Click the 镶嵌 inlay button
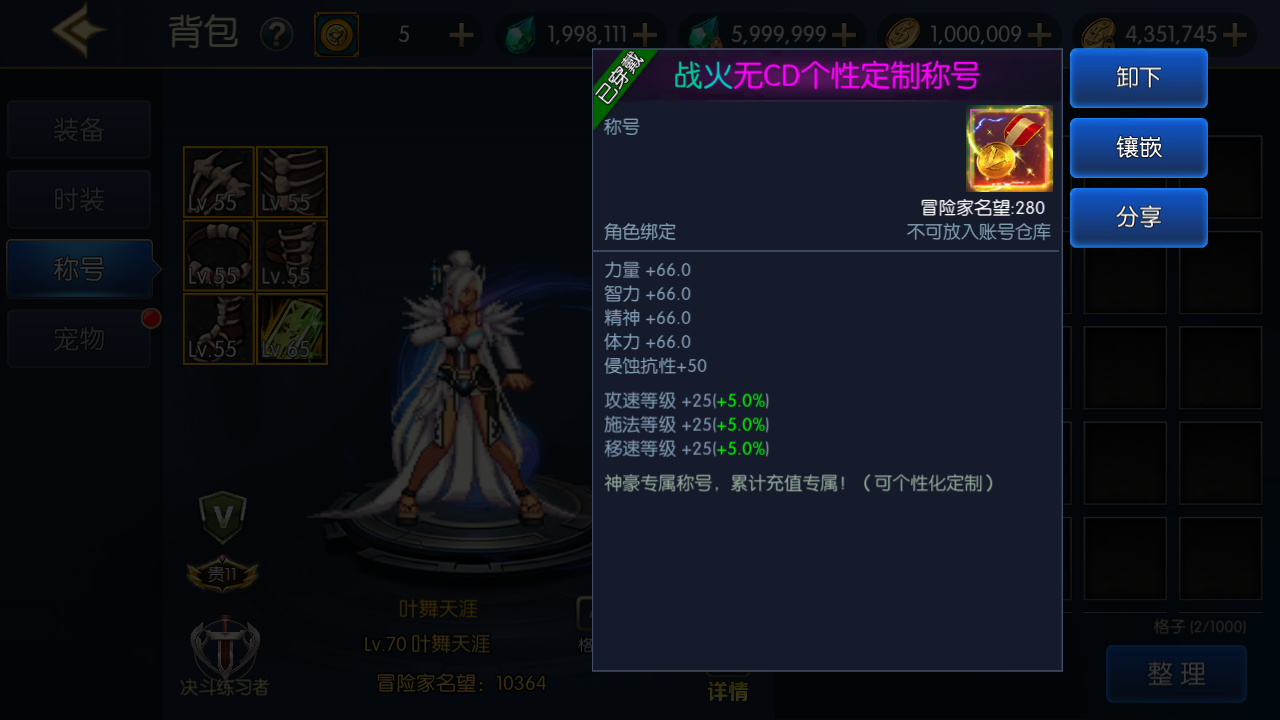The height and width of the screenshot is (720, 1280). coord(1139,148)
